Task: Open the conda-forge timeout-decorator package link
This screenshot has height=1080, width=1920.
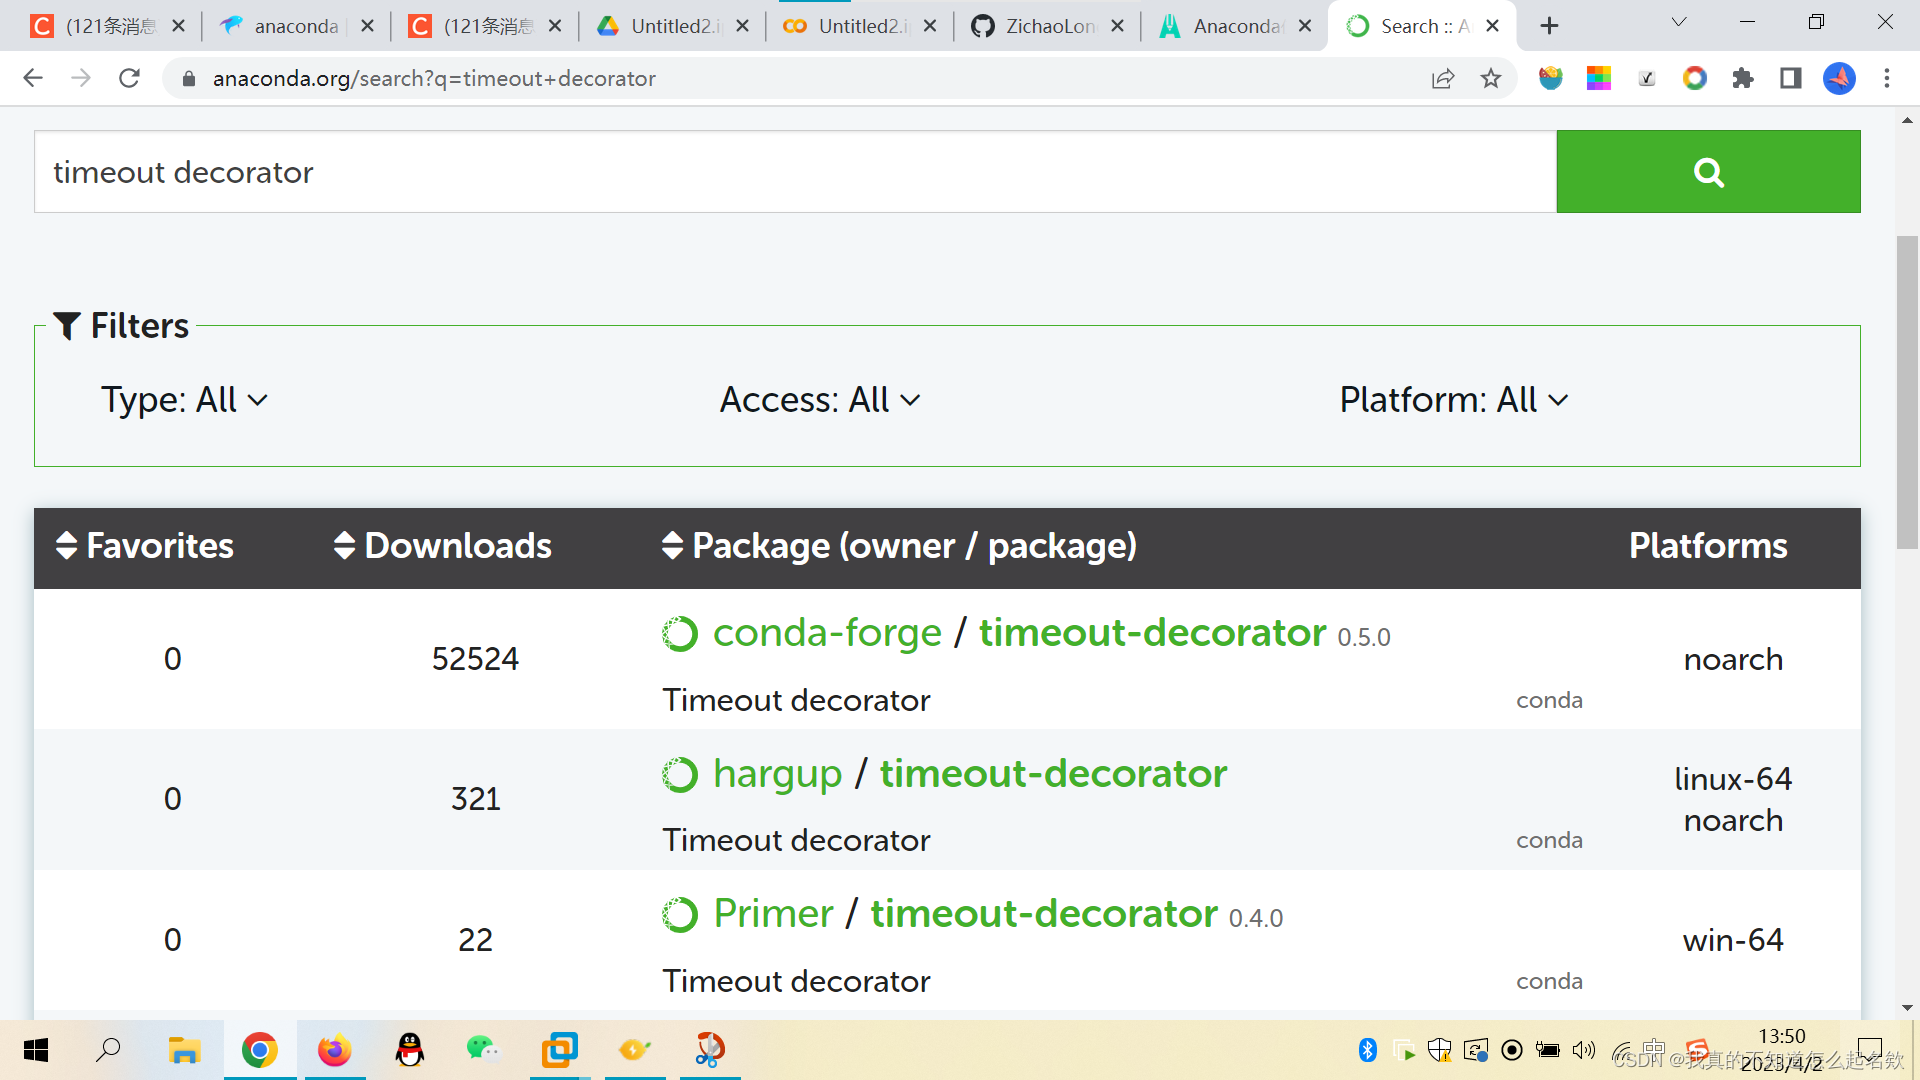Action: (1152, 633)
